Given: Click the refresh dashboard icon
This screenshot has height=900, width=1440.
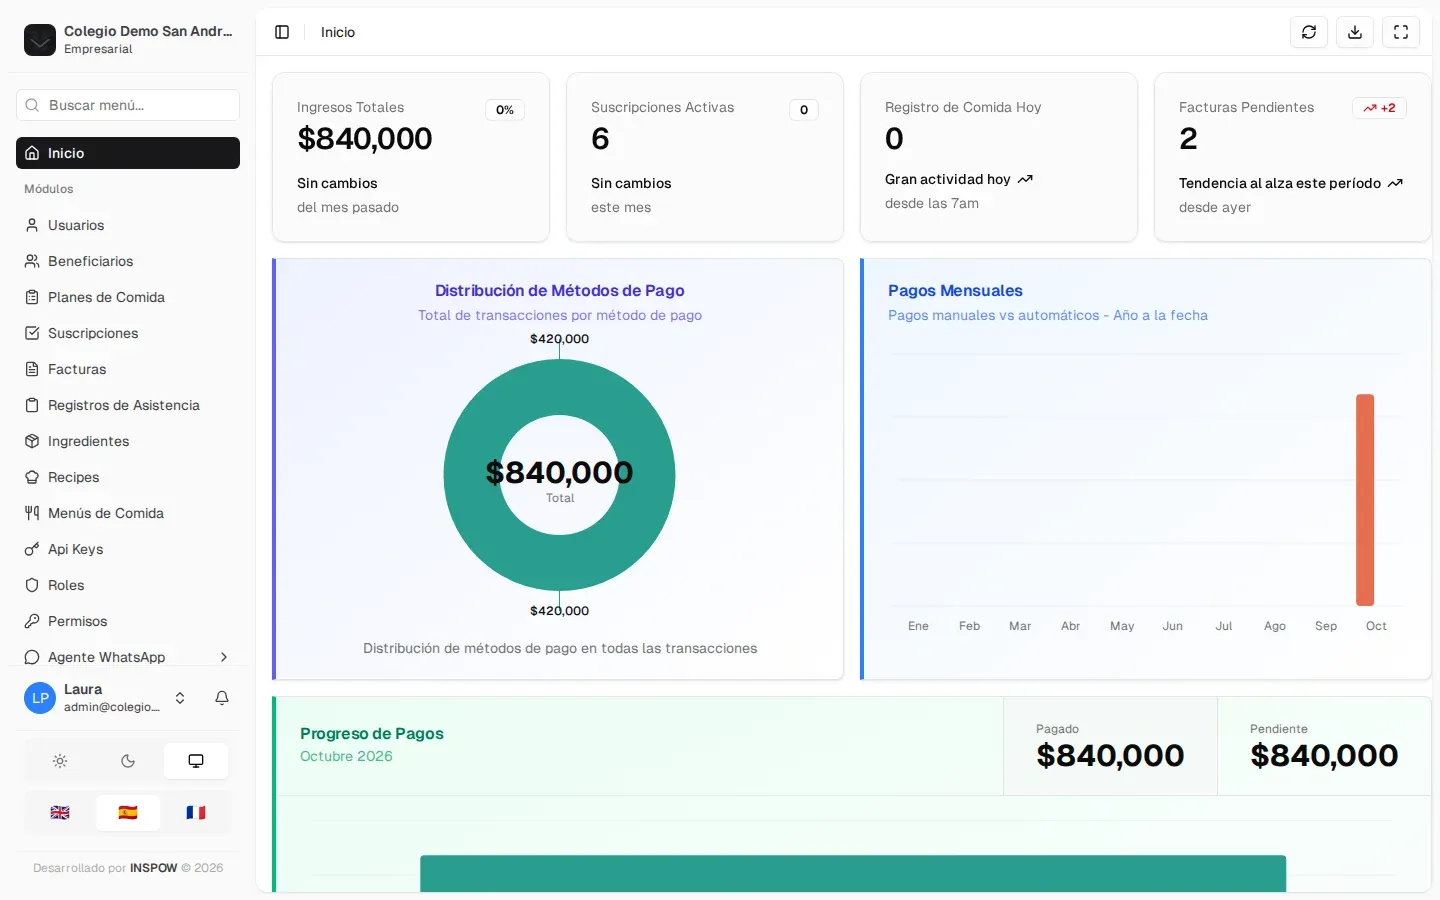Looking at the screenshot, I should point(1309,32).
